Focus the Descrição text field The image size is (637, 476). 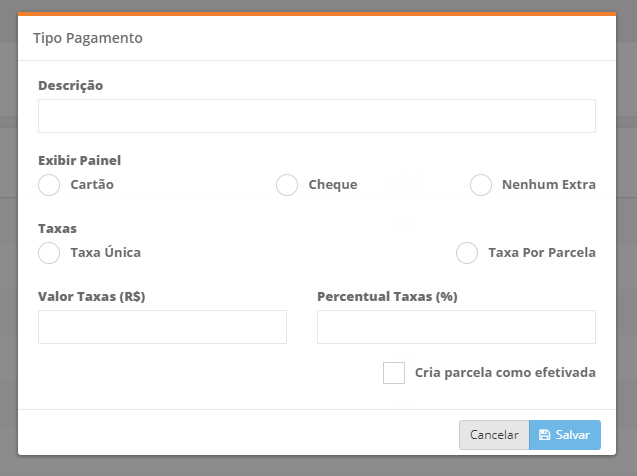tap(316, 116)
